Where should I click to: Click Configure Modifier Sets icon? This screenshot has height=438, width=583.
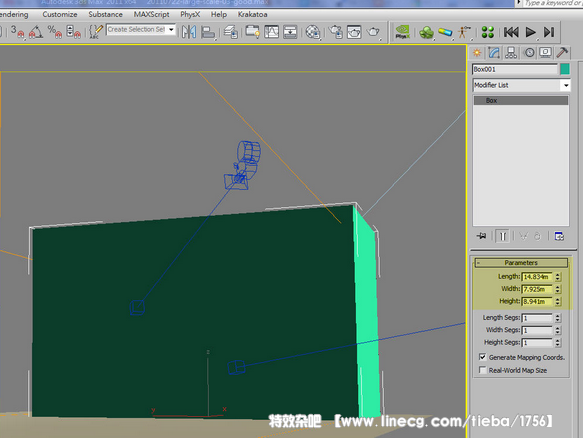559,236
